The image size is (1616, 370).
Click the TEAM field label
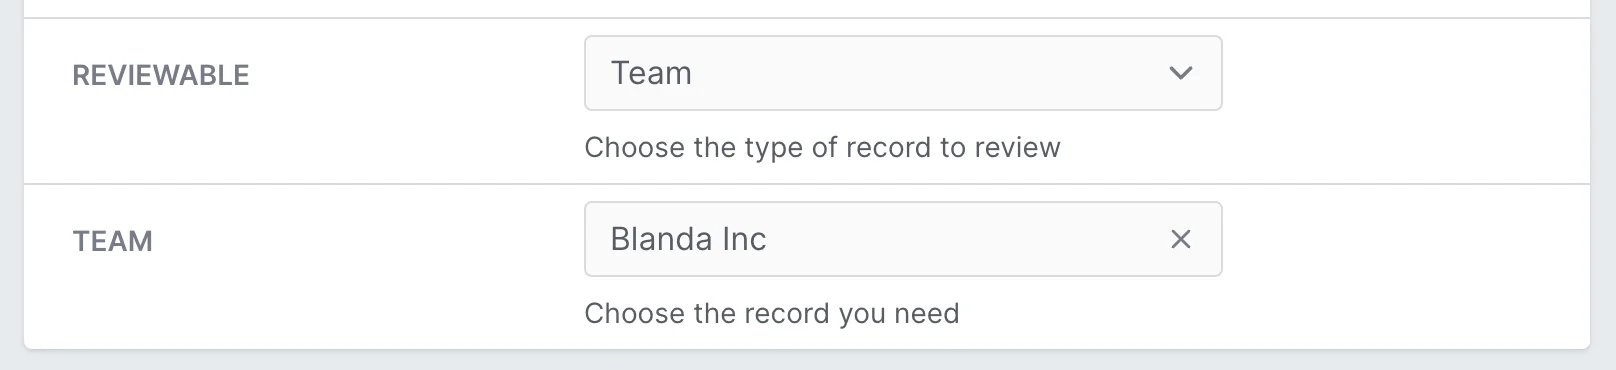(x=113, y=241)
